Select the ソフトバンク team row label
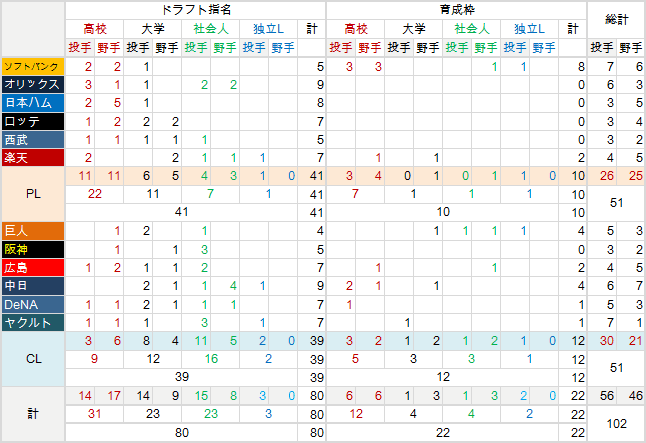Image resolution: width=646 pixels, height=443 pixels. point(33,66)
